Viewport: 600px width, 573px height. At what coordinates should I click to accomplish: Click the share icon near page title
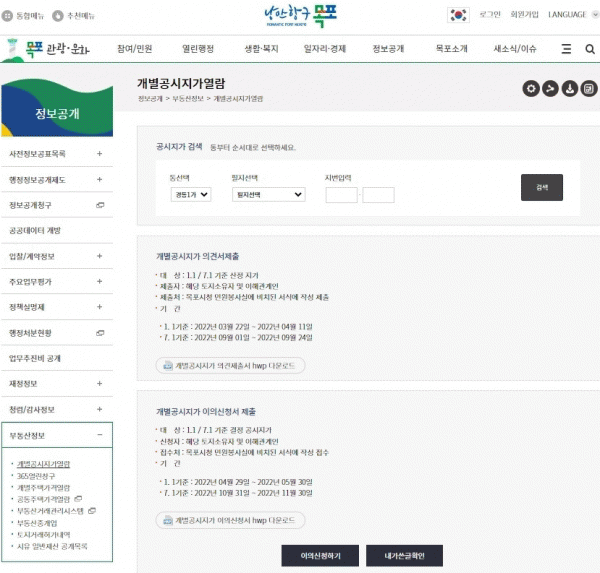pyautogui.click(x=550, y=89)
